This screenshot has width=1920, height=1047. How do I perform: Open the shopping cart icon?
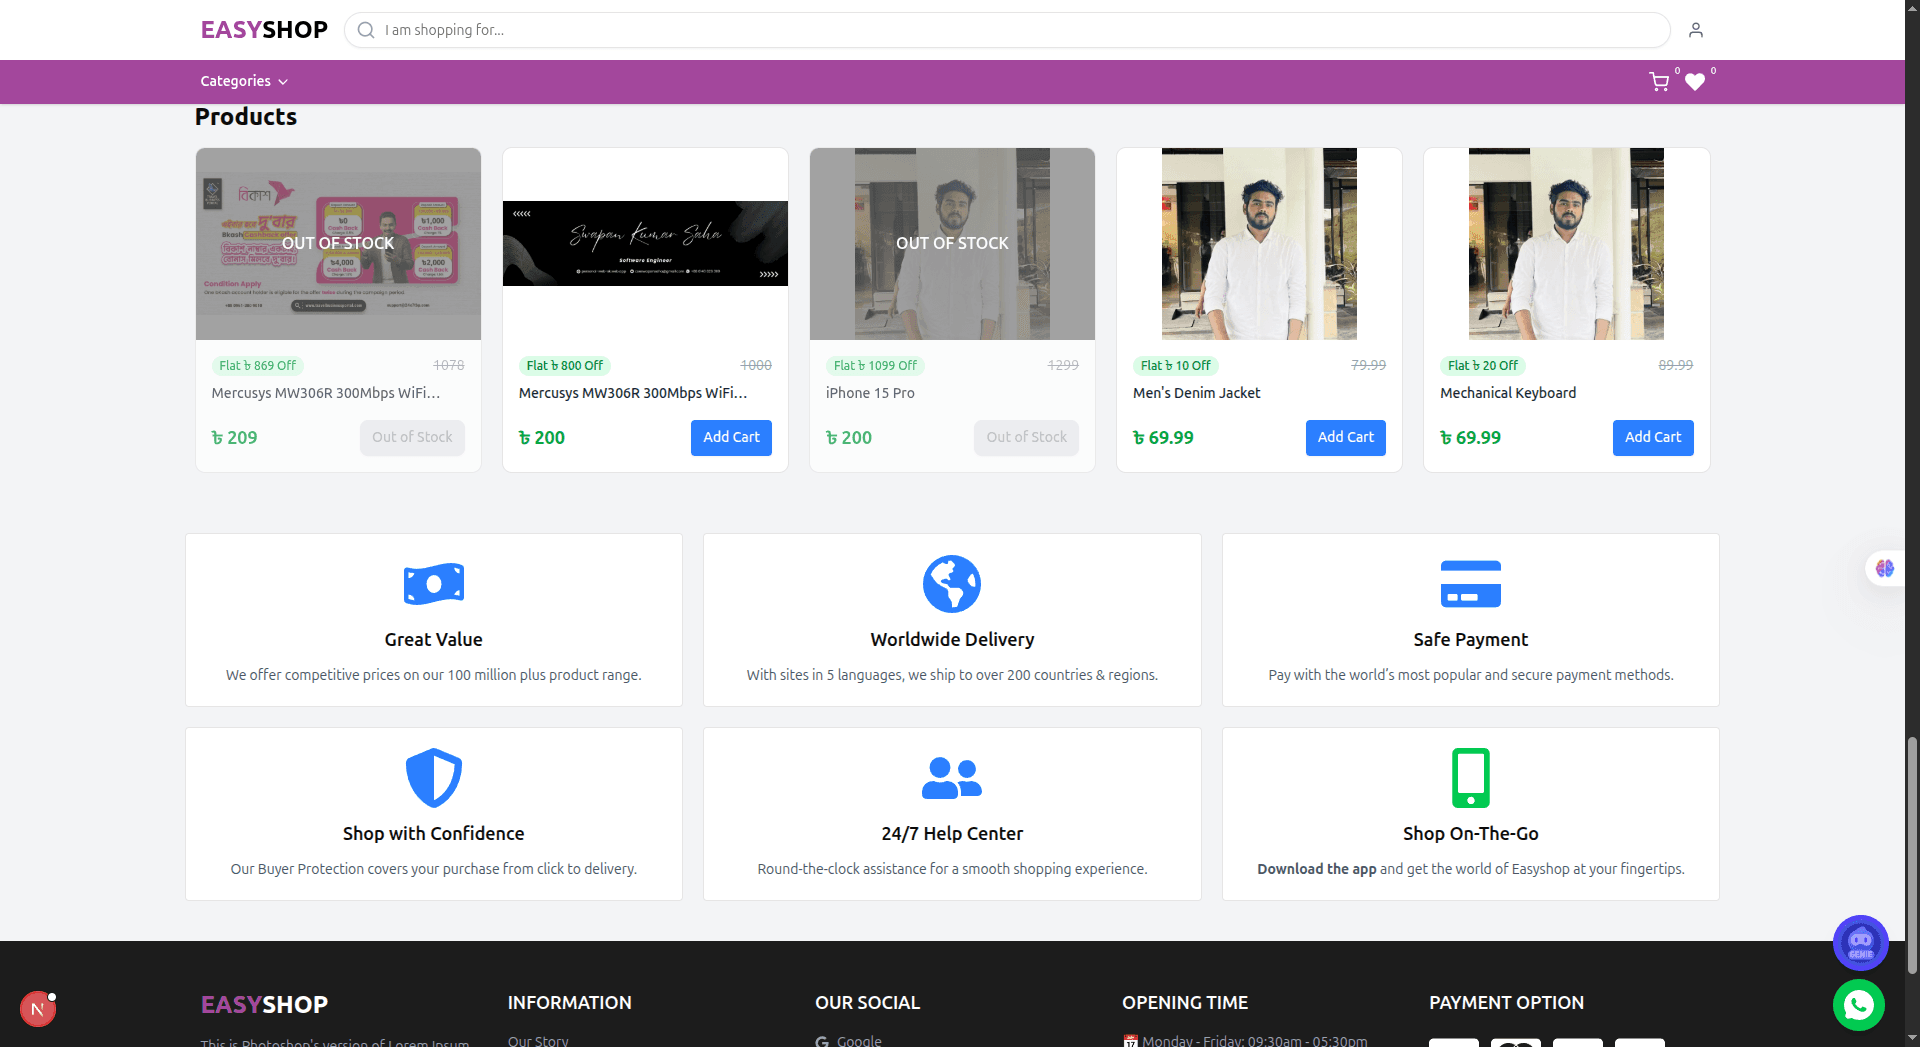[1658, 81]
